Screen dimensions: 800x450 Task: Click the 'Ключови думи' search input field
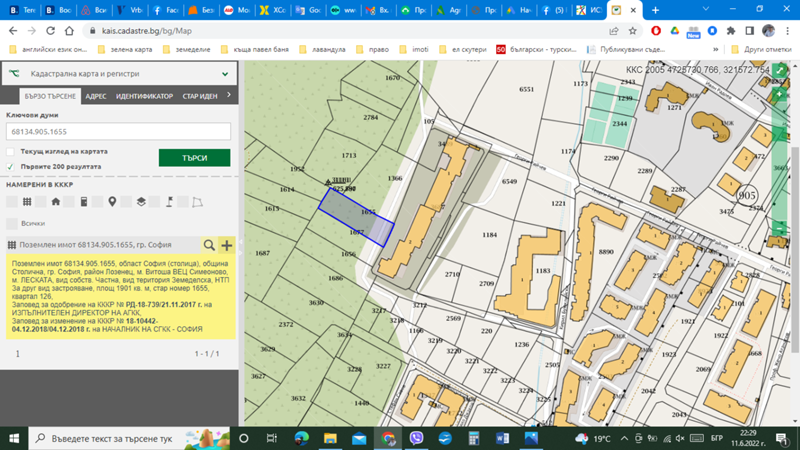[x=118, y=131]
